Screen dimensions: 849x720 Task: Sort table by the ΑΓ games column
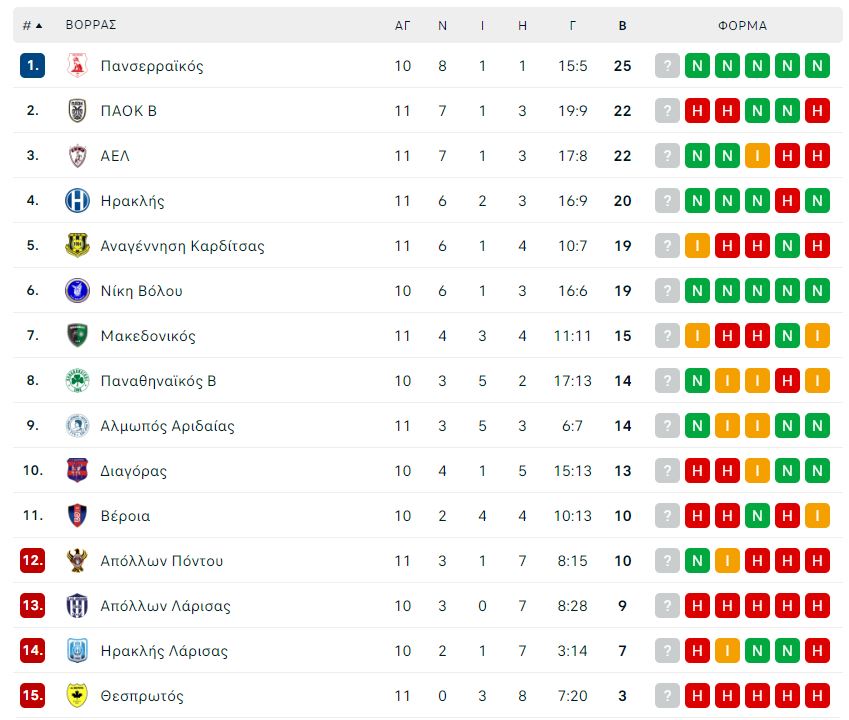point(402,25)
